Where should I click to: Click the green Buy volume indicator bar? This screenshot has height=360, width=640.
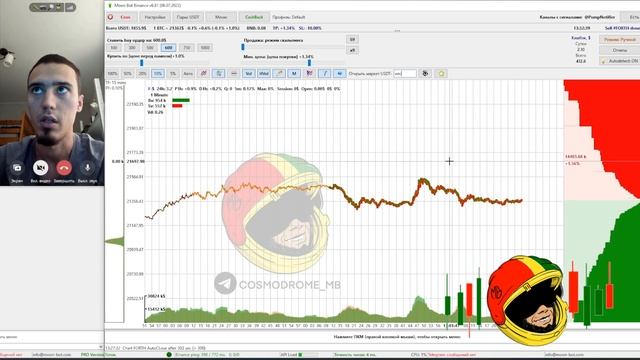tap(181, 100)
